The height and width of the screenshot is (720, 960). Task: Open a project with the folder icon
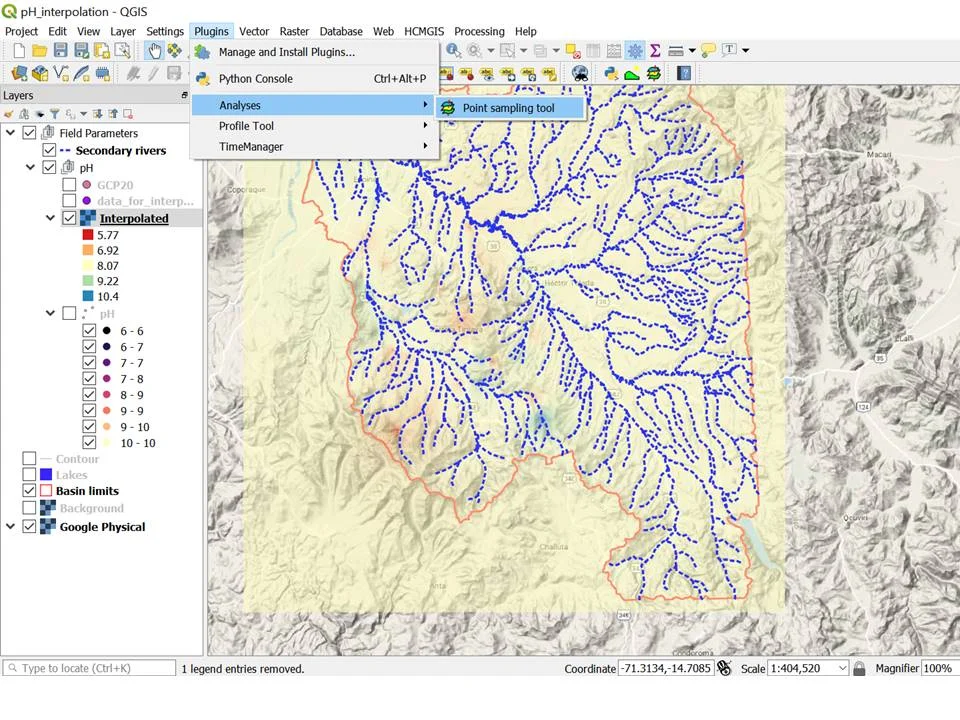39,51
